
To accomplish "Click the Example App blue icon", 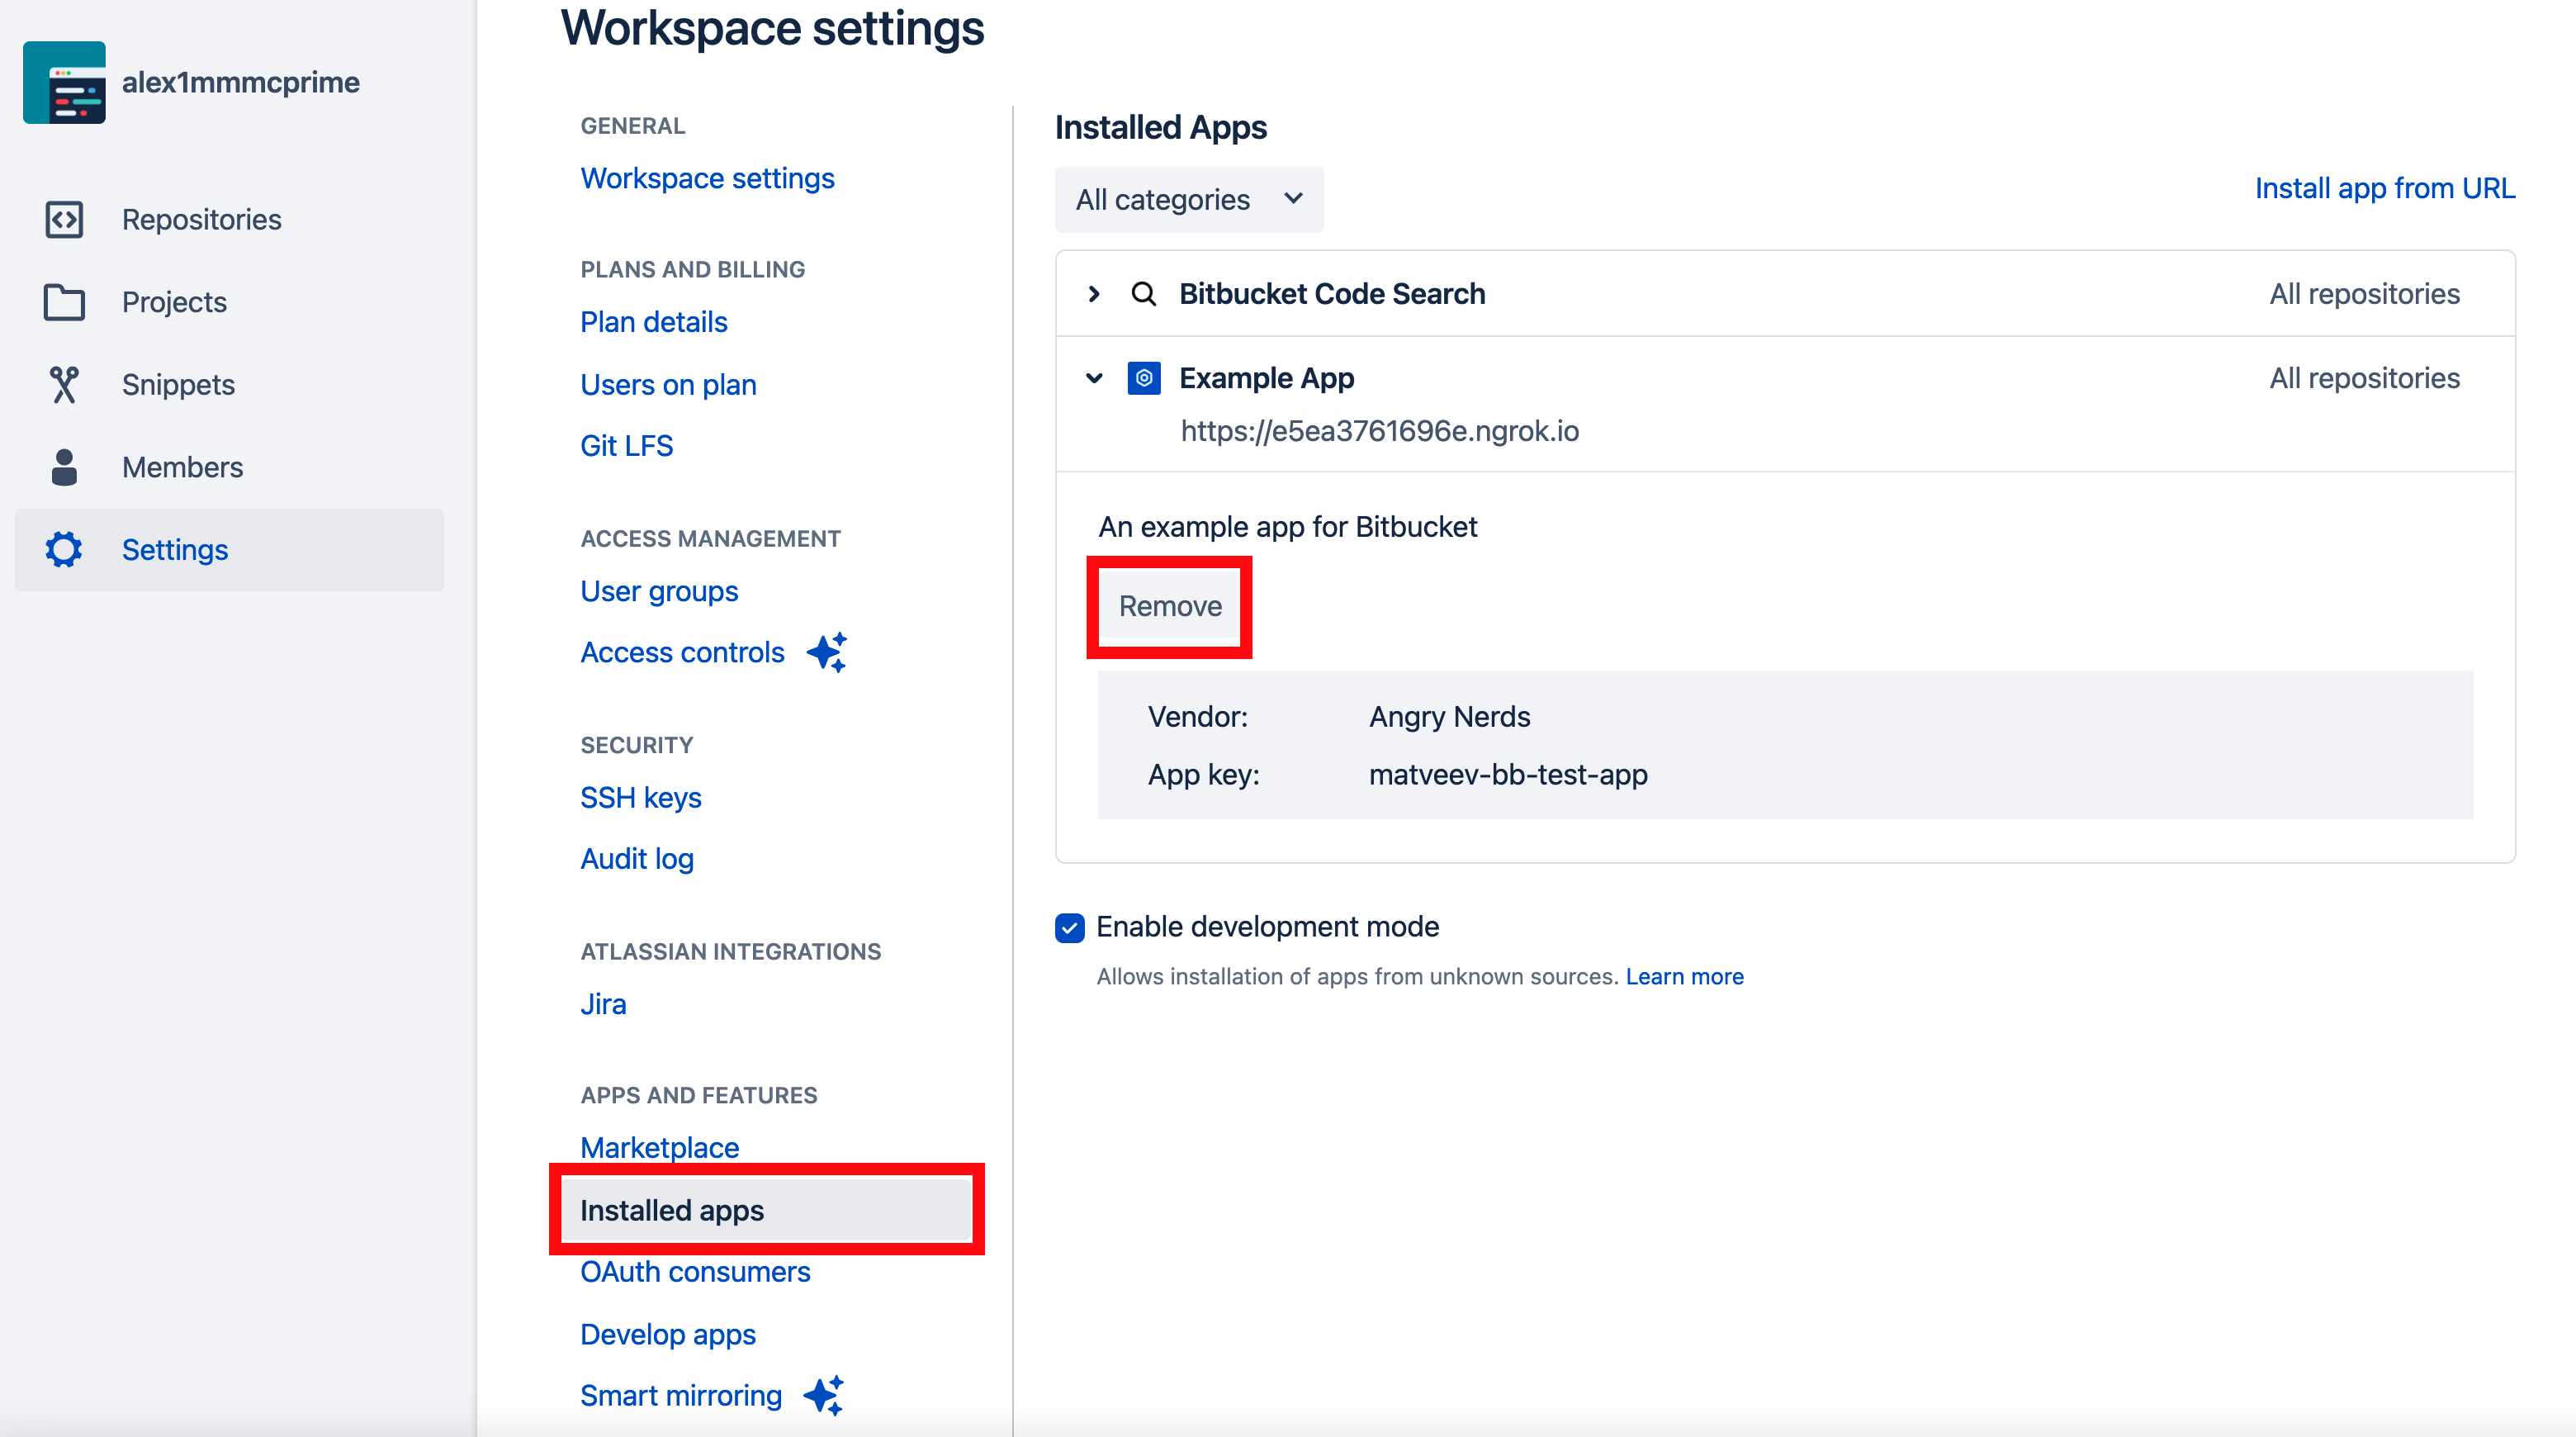I will click(x=1144, y=378).
